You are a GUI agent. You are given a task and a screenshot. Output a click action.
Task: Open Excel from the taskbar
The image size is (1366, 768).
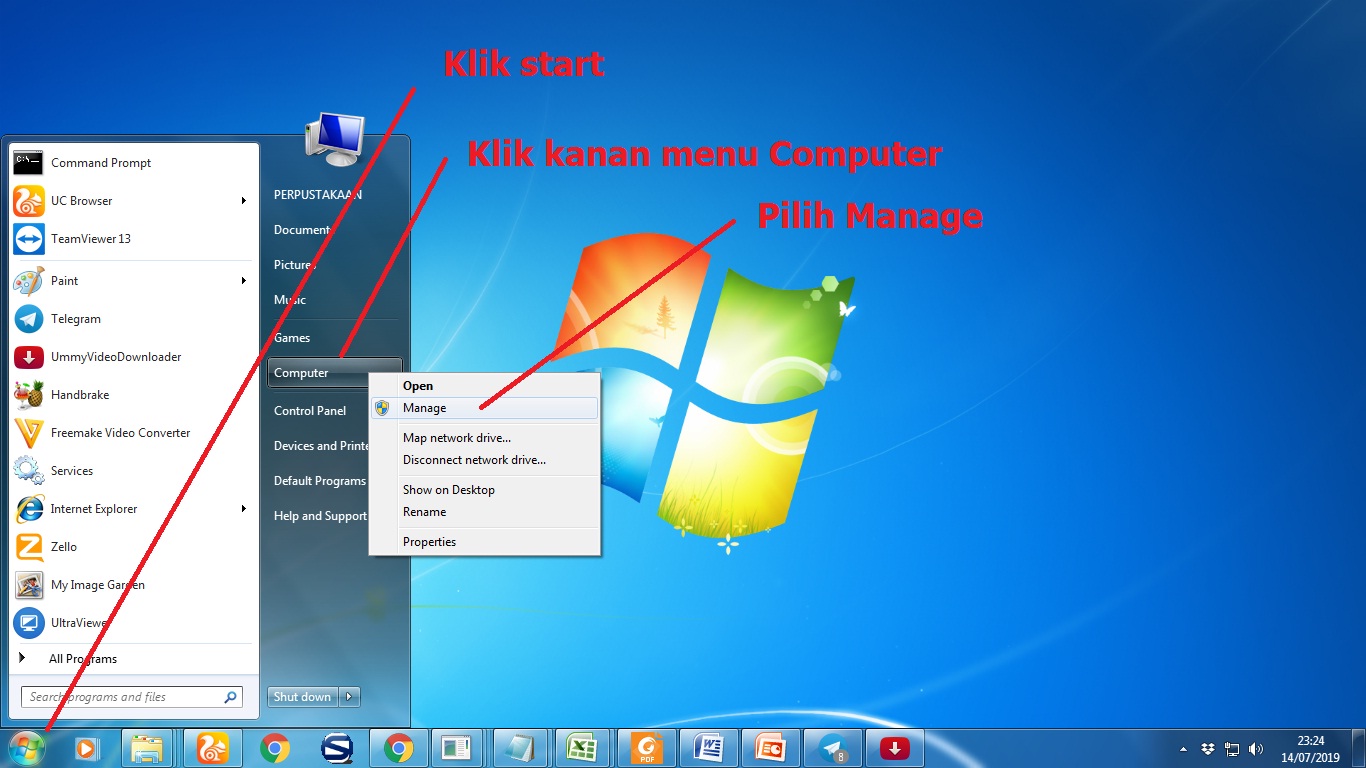[582, 748]
